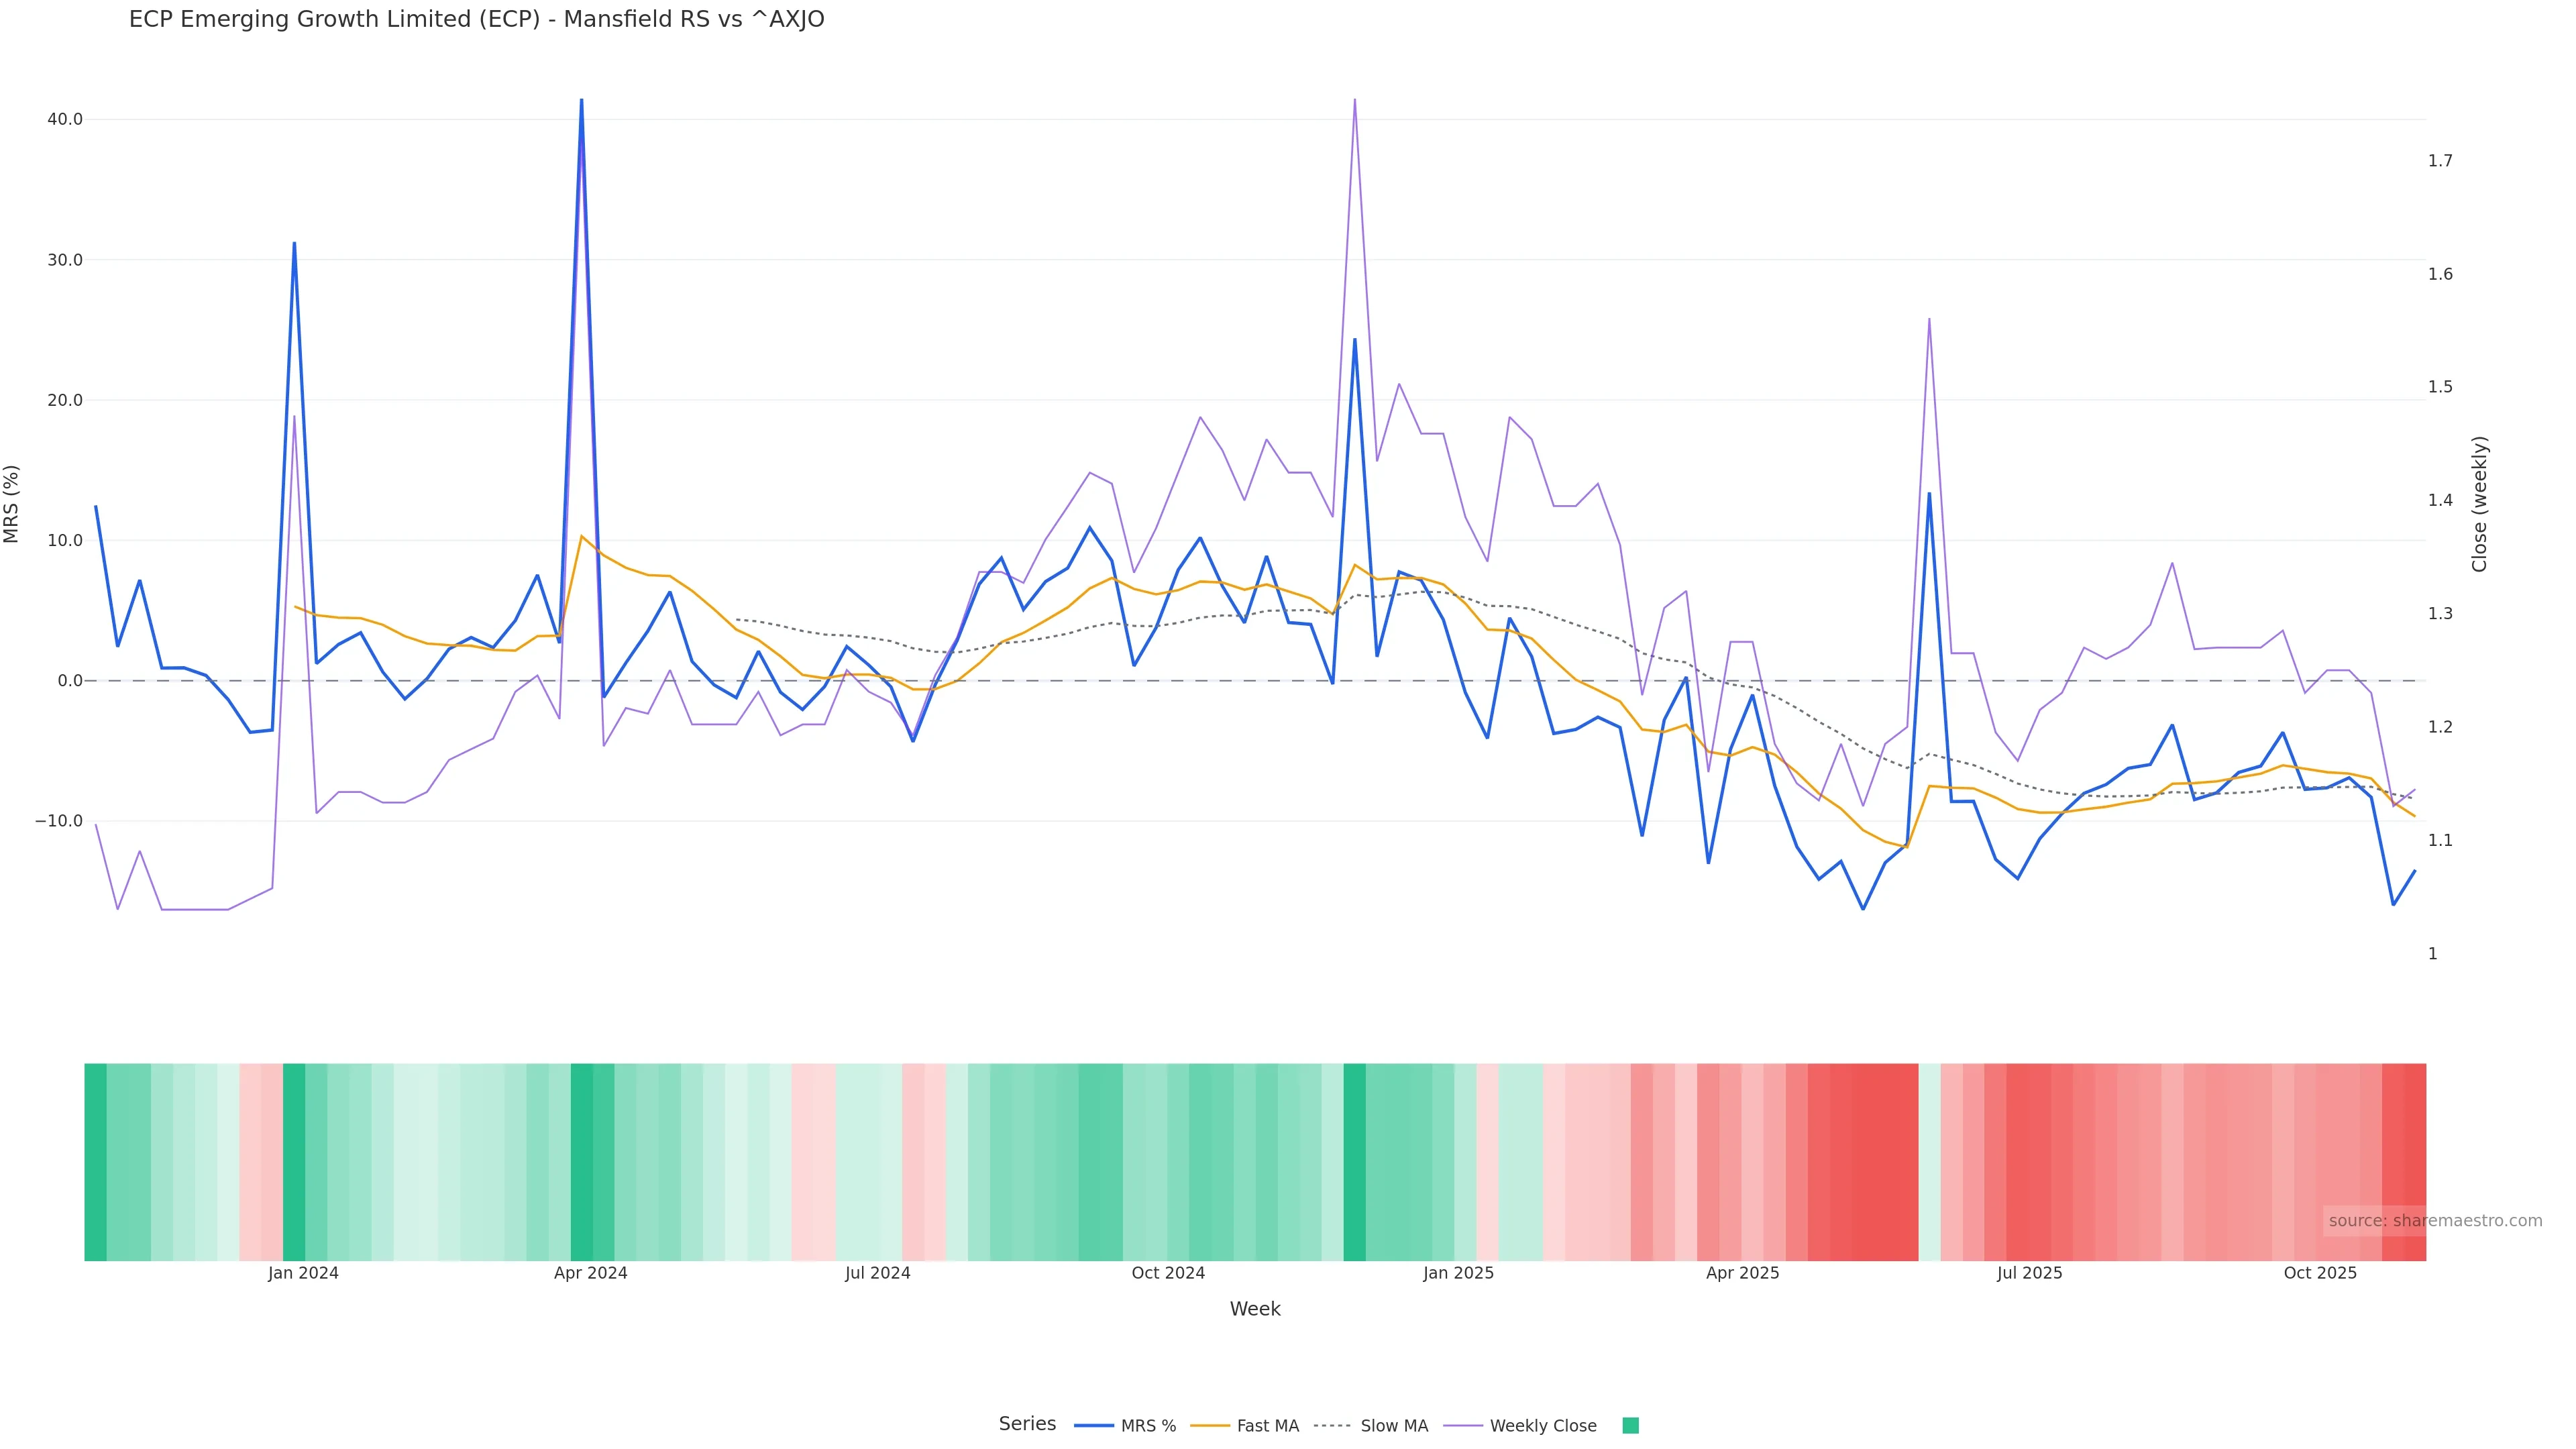Click the blue MRS % legend line
The image size is (2576, 1449).
pos(1094,1426)
